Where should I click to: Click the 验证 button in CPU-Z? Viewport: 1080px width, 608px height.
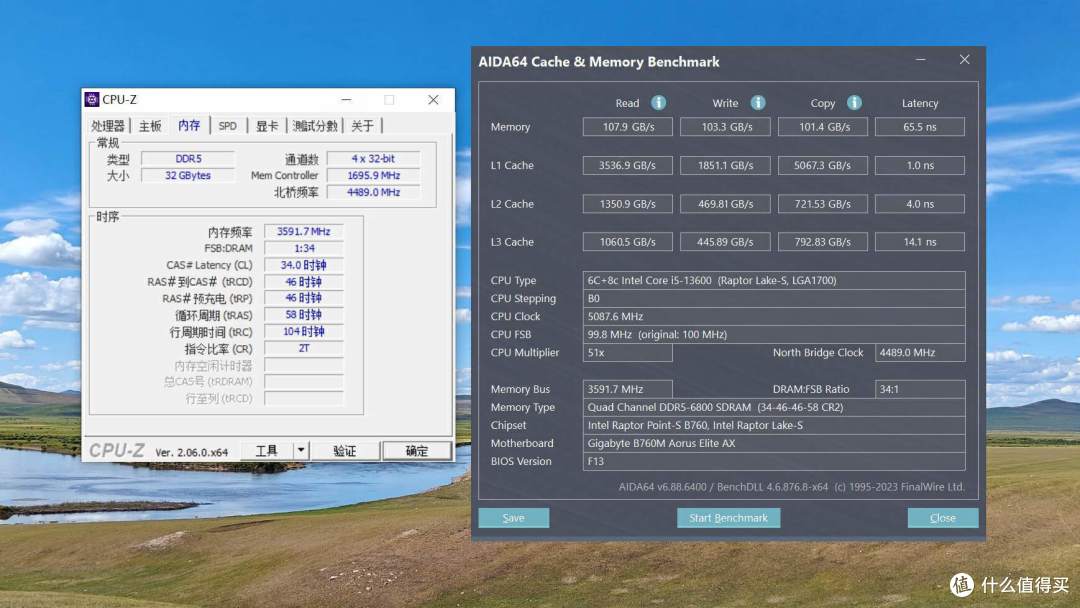344,451
